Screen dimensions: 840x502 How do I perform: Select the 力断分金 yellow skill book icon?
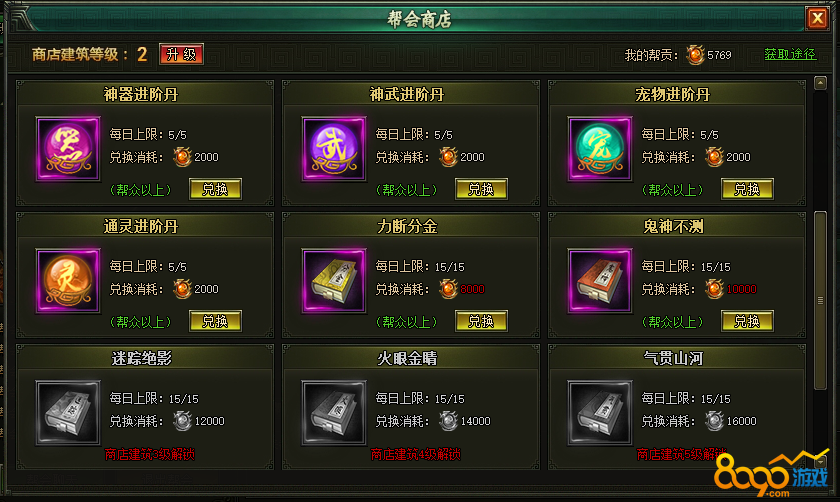pos(334,281)
